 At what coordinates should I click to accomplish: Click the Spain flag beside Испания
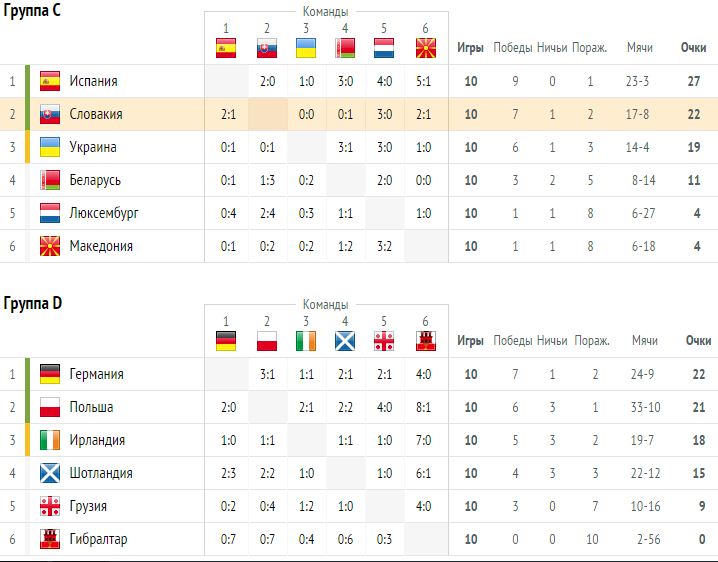point(49,82)
